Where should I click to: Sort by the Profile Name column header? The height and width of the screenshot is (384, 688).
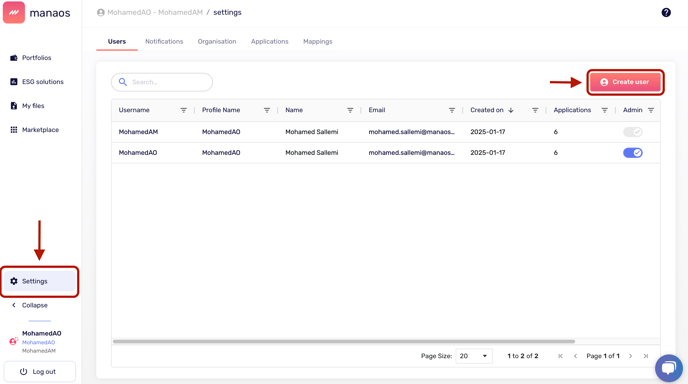click(221, 110)
